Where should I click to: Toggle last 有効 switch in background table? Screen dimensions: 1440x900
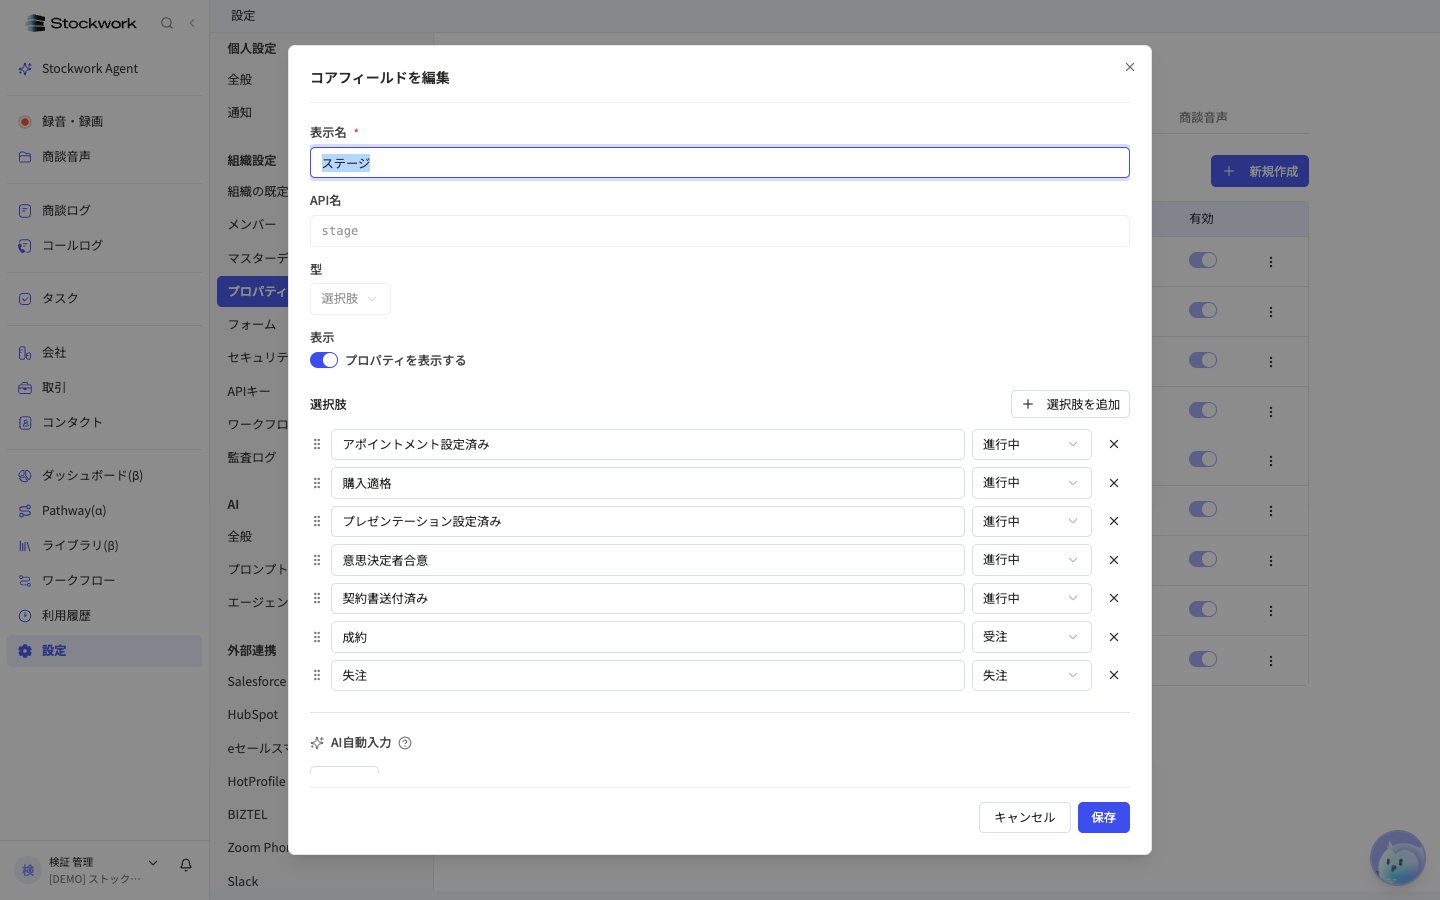tap(1203, 659)
